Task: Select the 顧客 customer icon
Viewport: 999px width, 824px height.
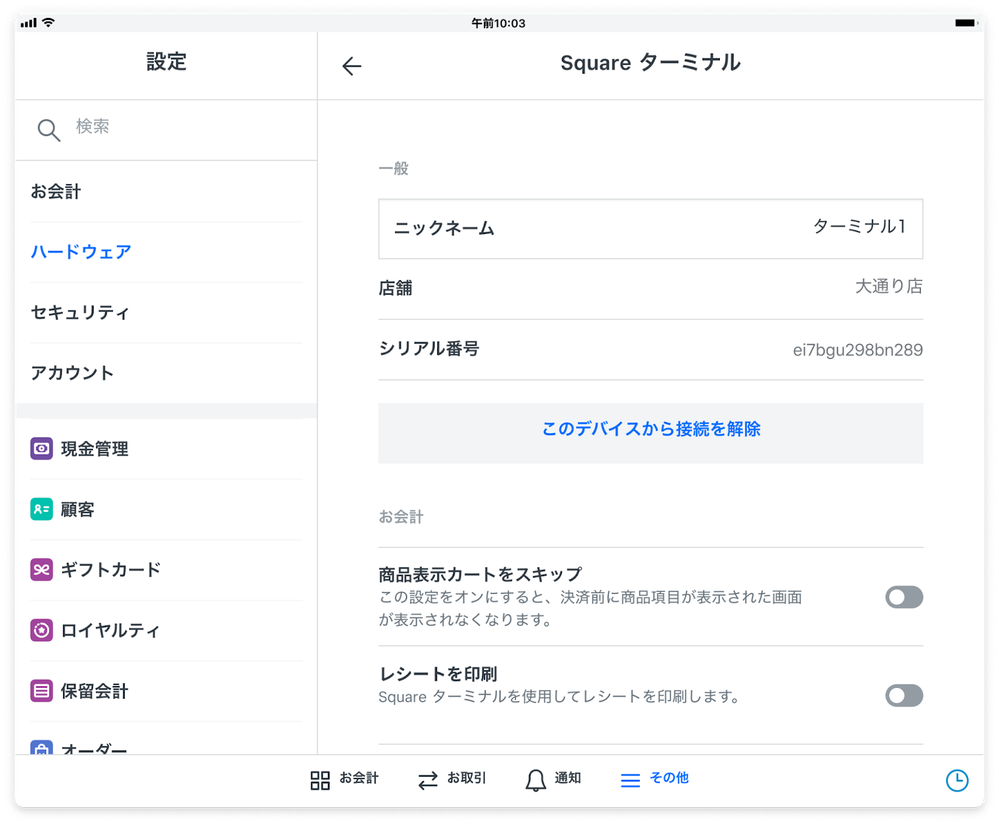Action: (x=42, y=510)
